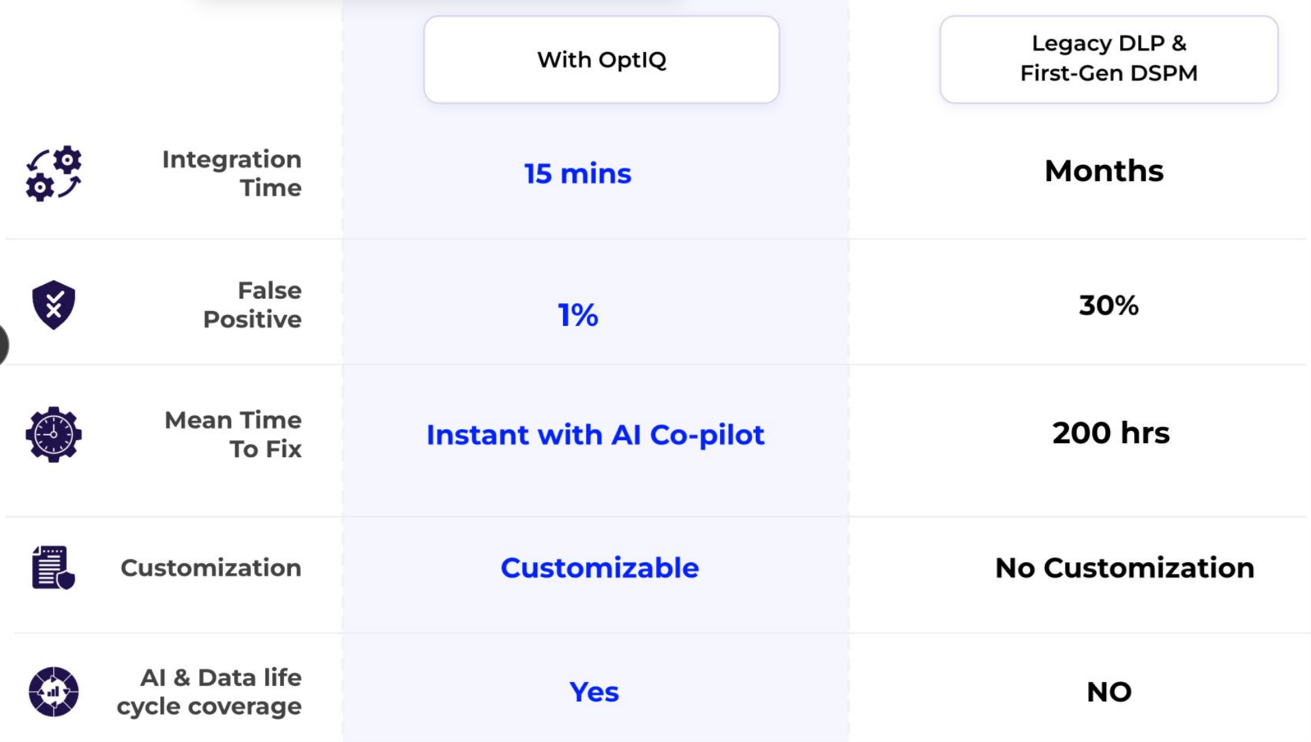Click the False Positive shield icon
The image size is (1311, 742).
tap(54, 305)
